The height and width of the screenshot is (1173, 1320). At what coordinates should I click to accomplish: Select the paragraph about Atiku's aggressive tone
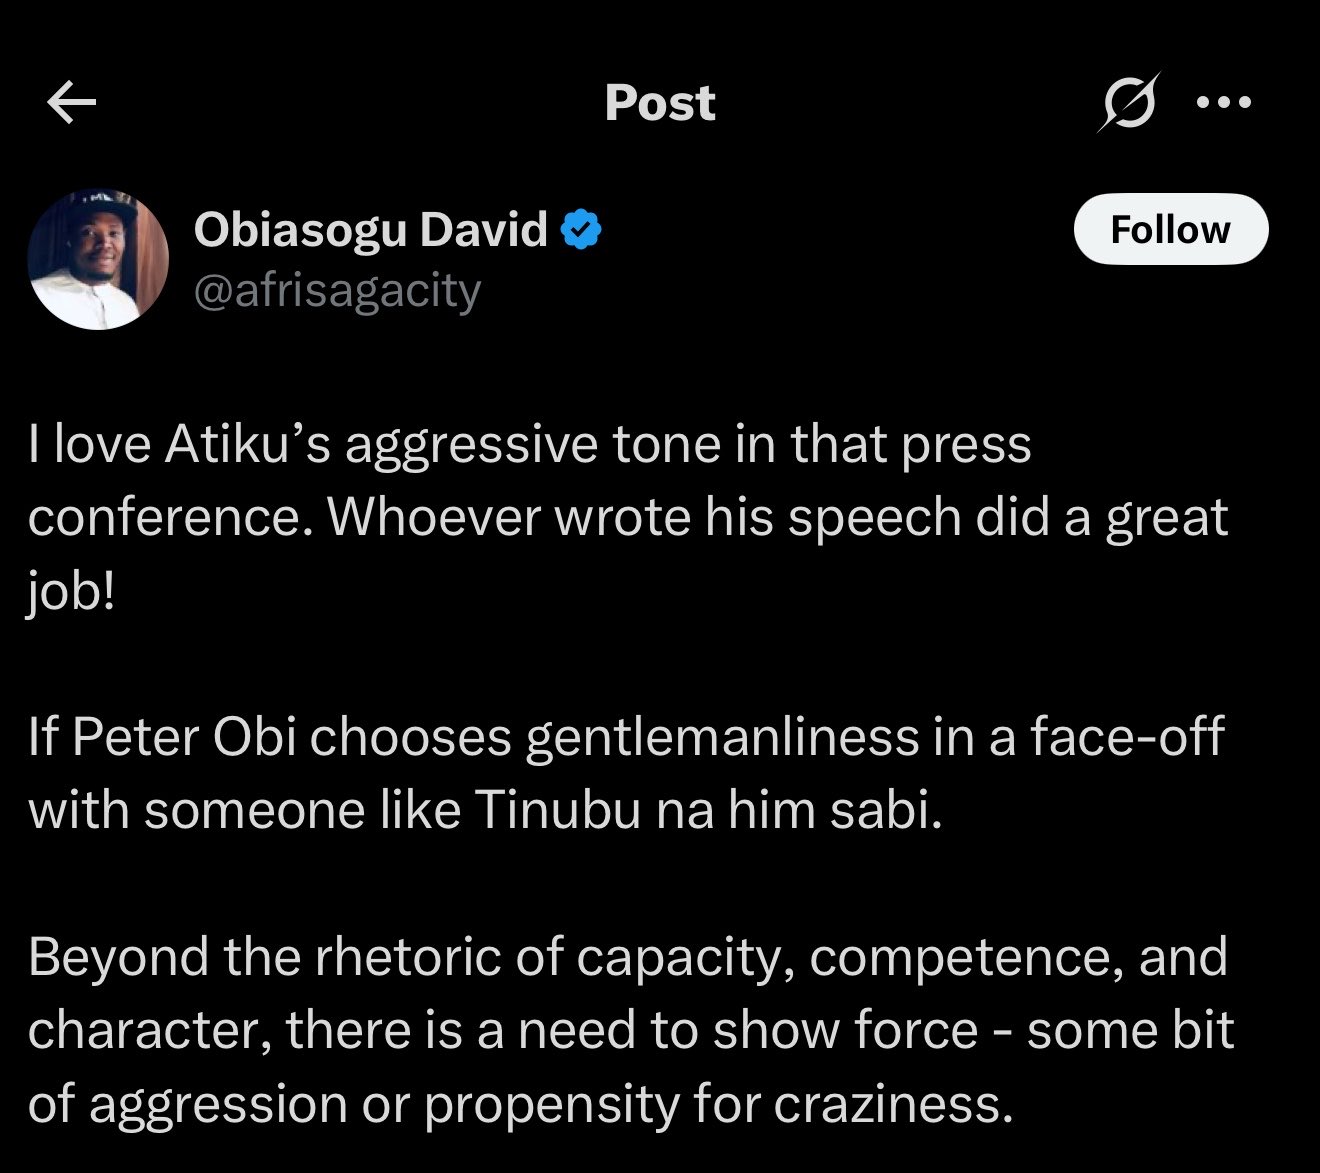[x=628, y=518]
